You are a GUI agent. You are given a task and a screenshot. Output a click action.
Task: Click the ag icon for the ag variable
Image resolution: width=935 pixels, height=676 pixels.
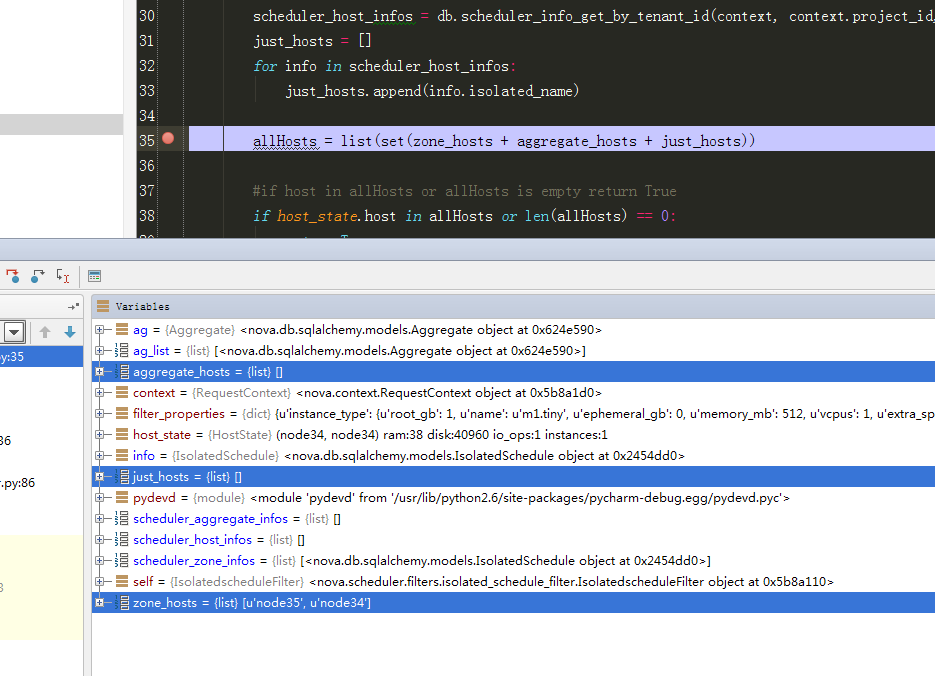pos(122,330)
